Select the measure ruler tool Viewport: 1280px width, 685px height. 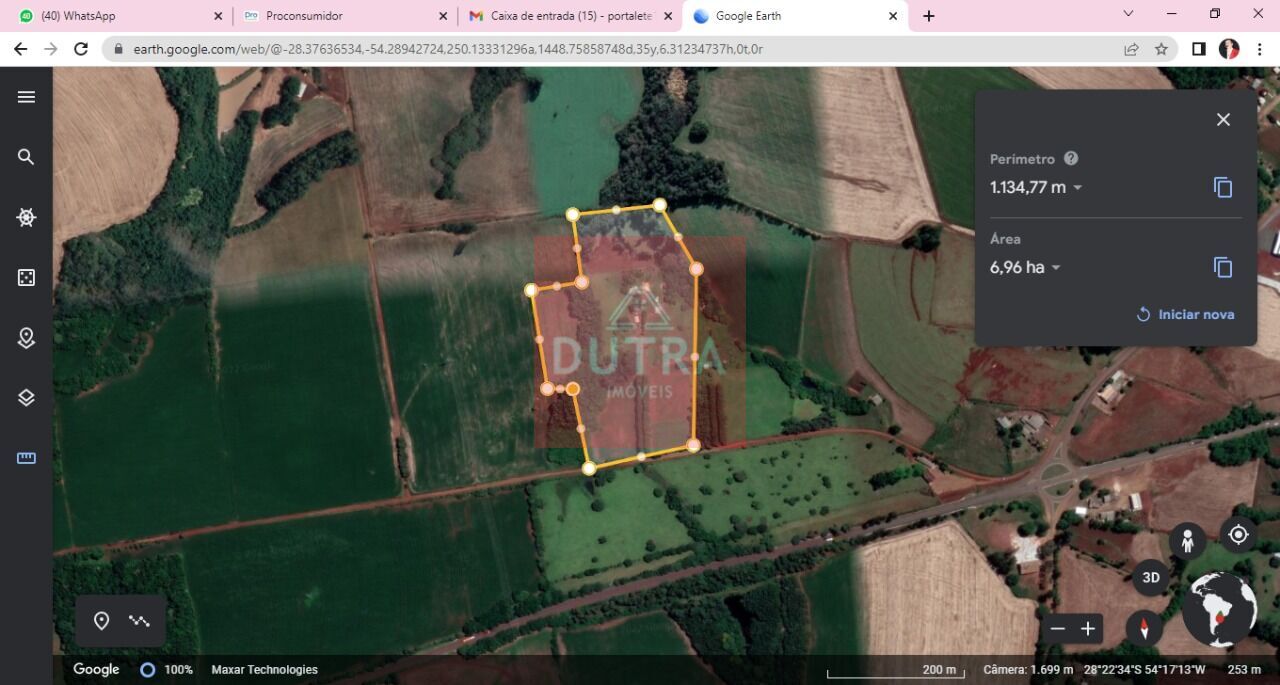tap(26, 458)
